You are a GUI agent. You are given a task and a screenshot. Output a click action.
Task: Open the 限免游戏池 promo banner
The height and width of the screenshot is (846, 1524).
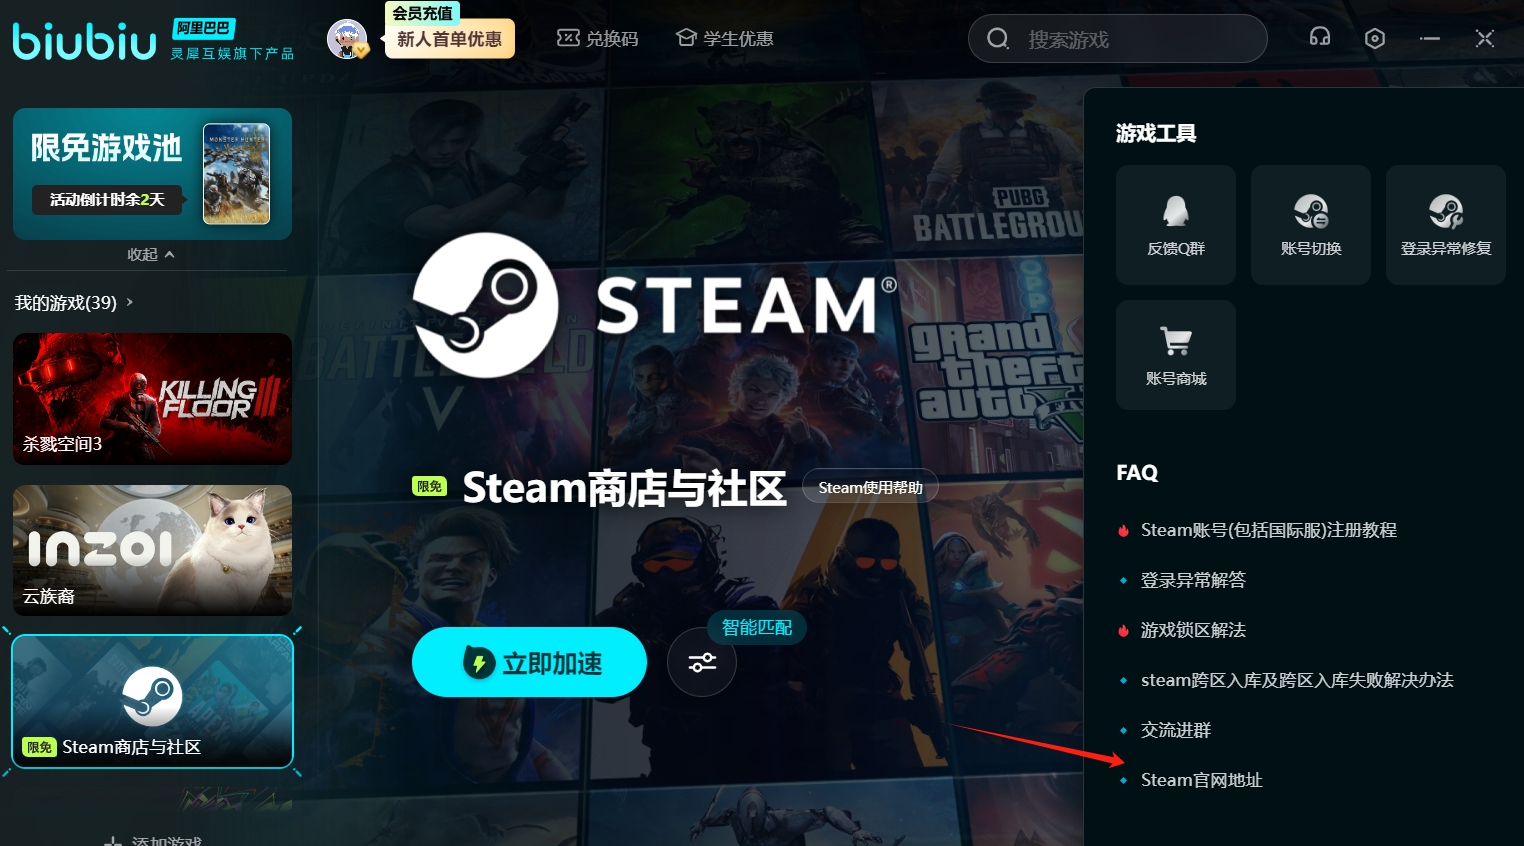tap(152, 174)
